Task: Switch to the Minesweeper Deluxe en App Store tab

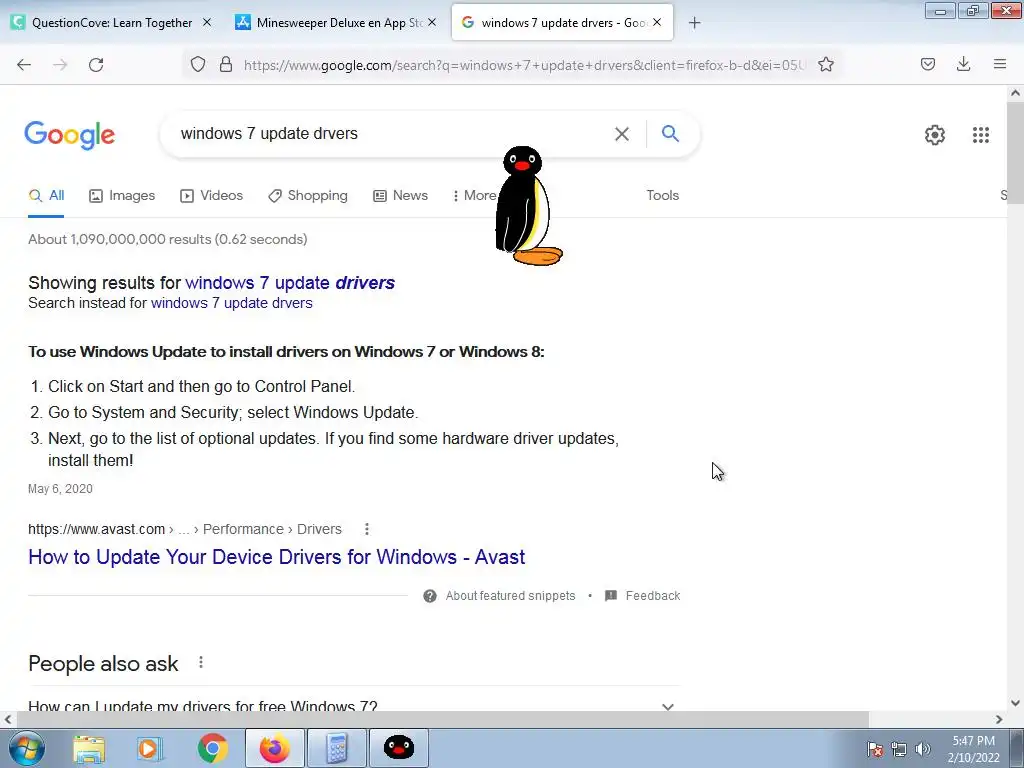Action: 336,23
